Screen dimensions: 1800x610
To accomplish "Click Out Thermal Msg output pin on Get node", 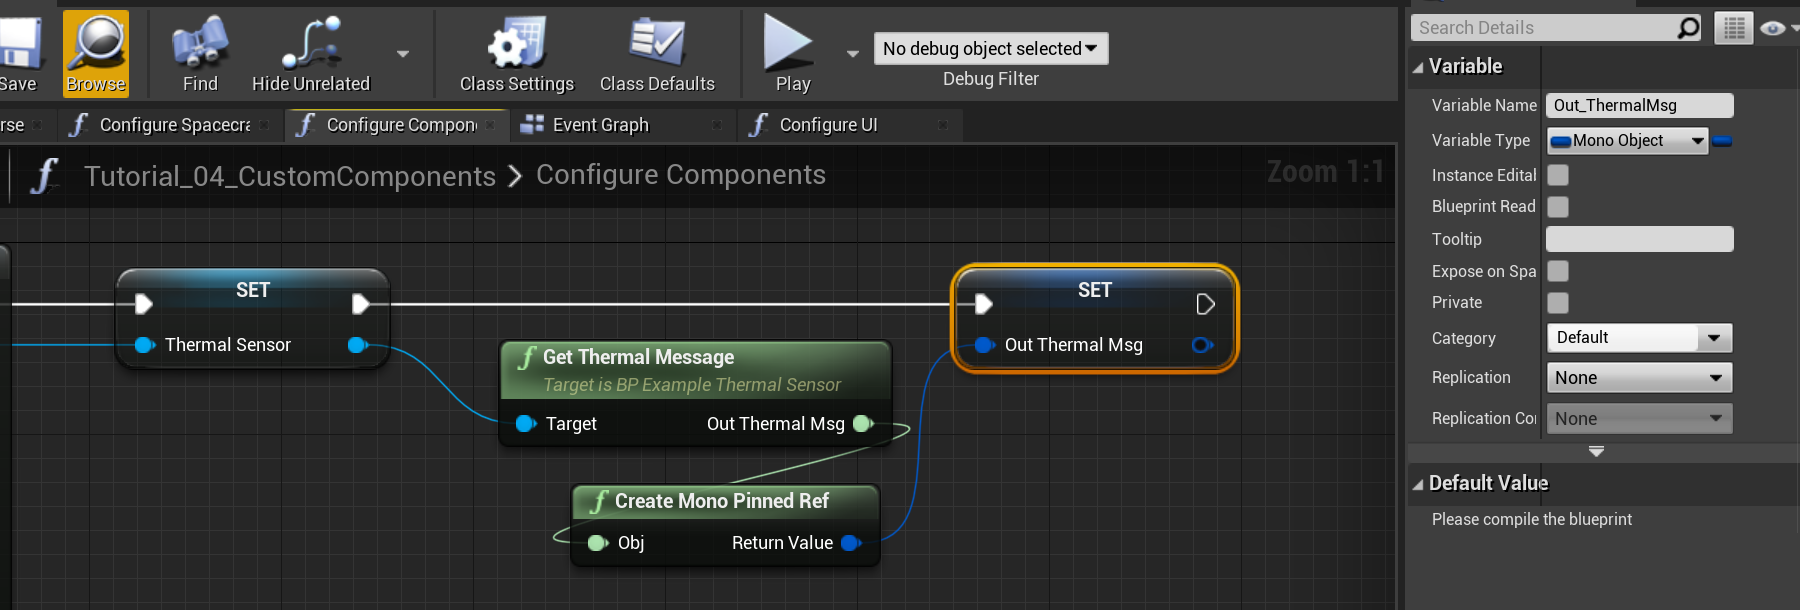I will click(863, 424).
